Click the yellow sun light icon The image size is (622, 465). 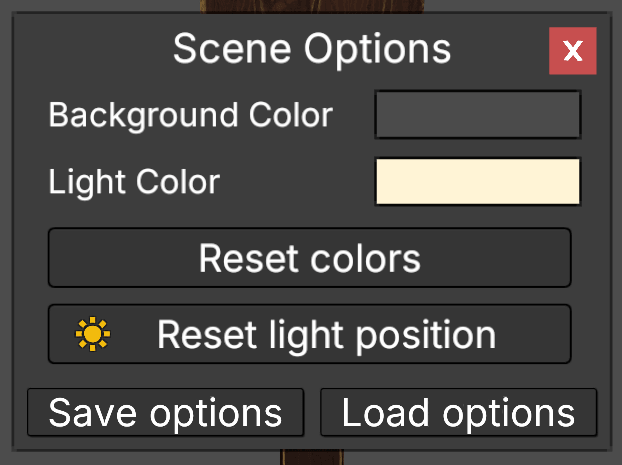(x=93, y=334)
